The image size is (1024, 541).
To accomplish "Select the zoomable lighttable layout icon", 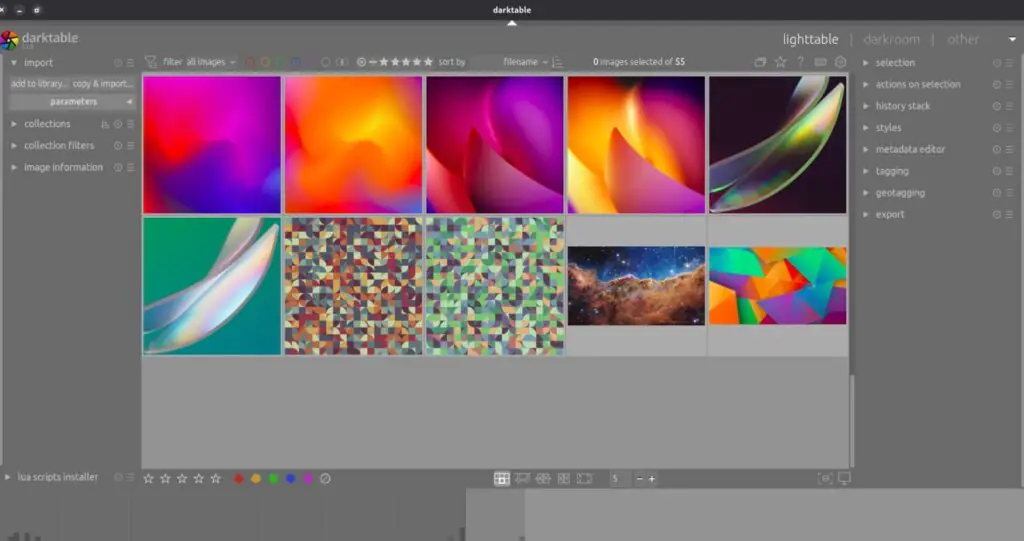I will pyautogui.click(x=522, y=479).
